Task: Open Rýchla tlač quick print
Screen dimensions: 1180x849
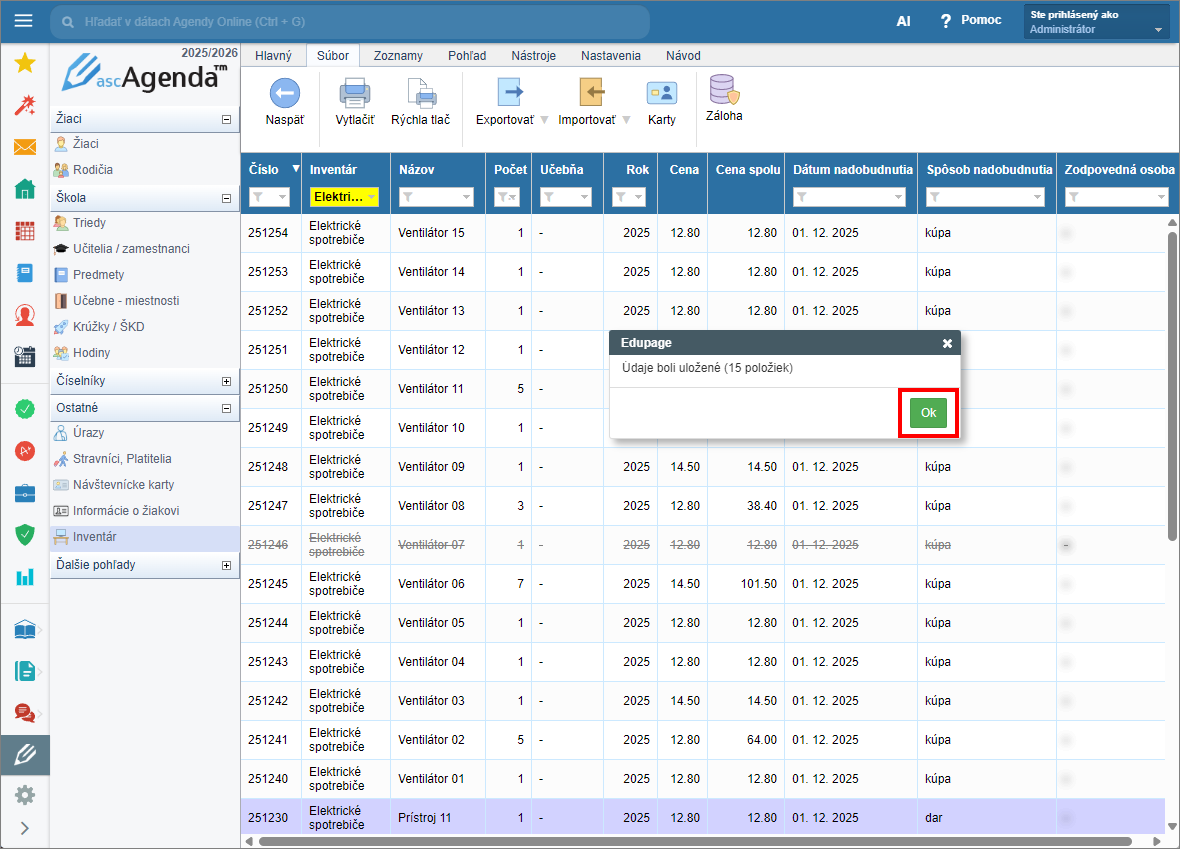Action: coord(420,94)
